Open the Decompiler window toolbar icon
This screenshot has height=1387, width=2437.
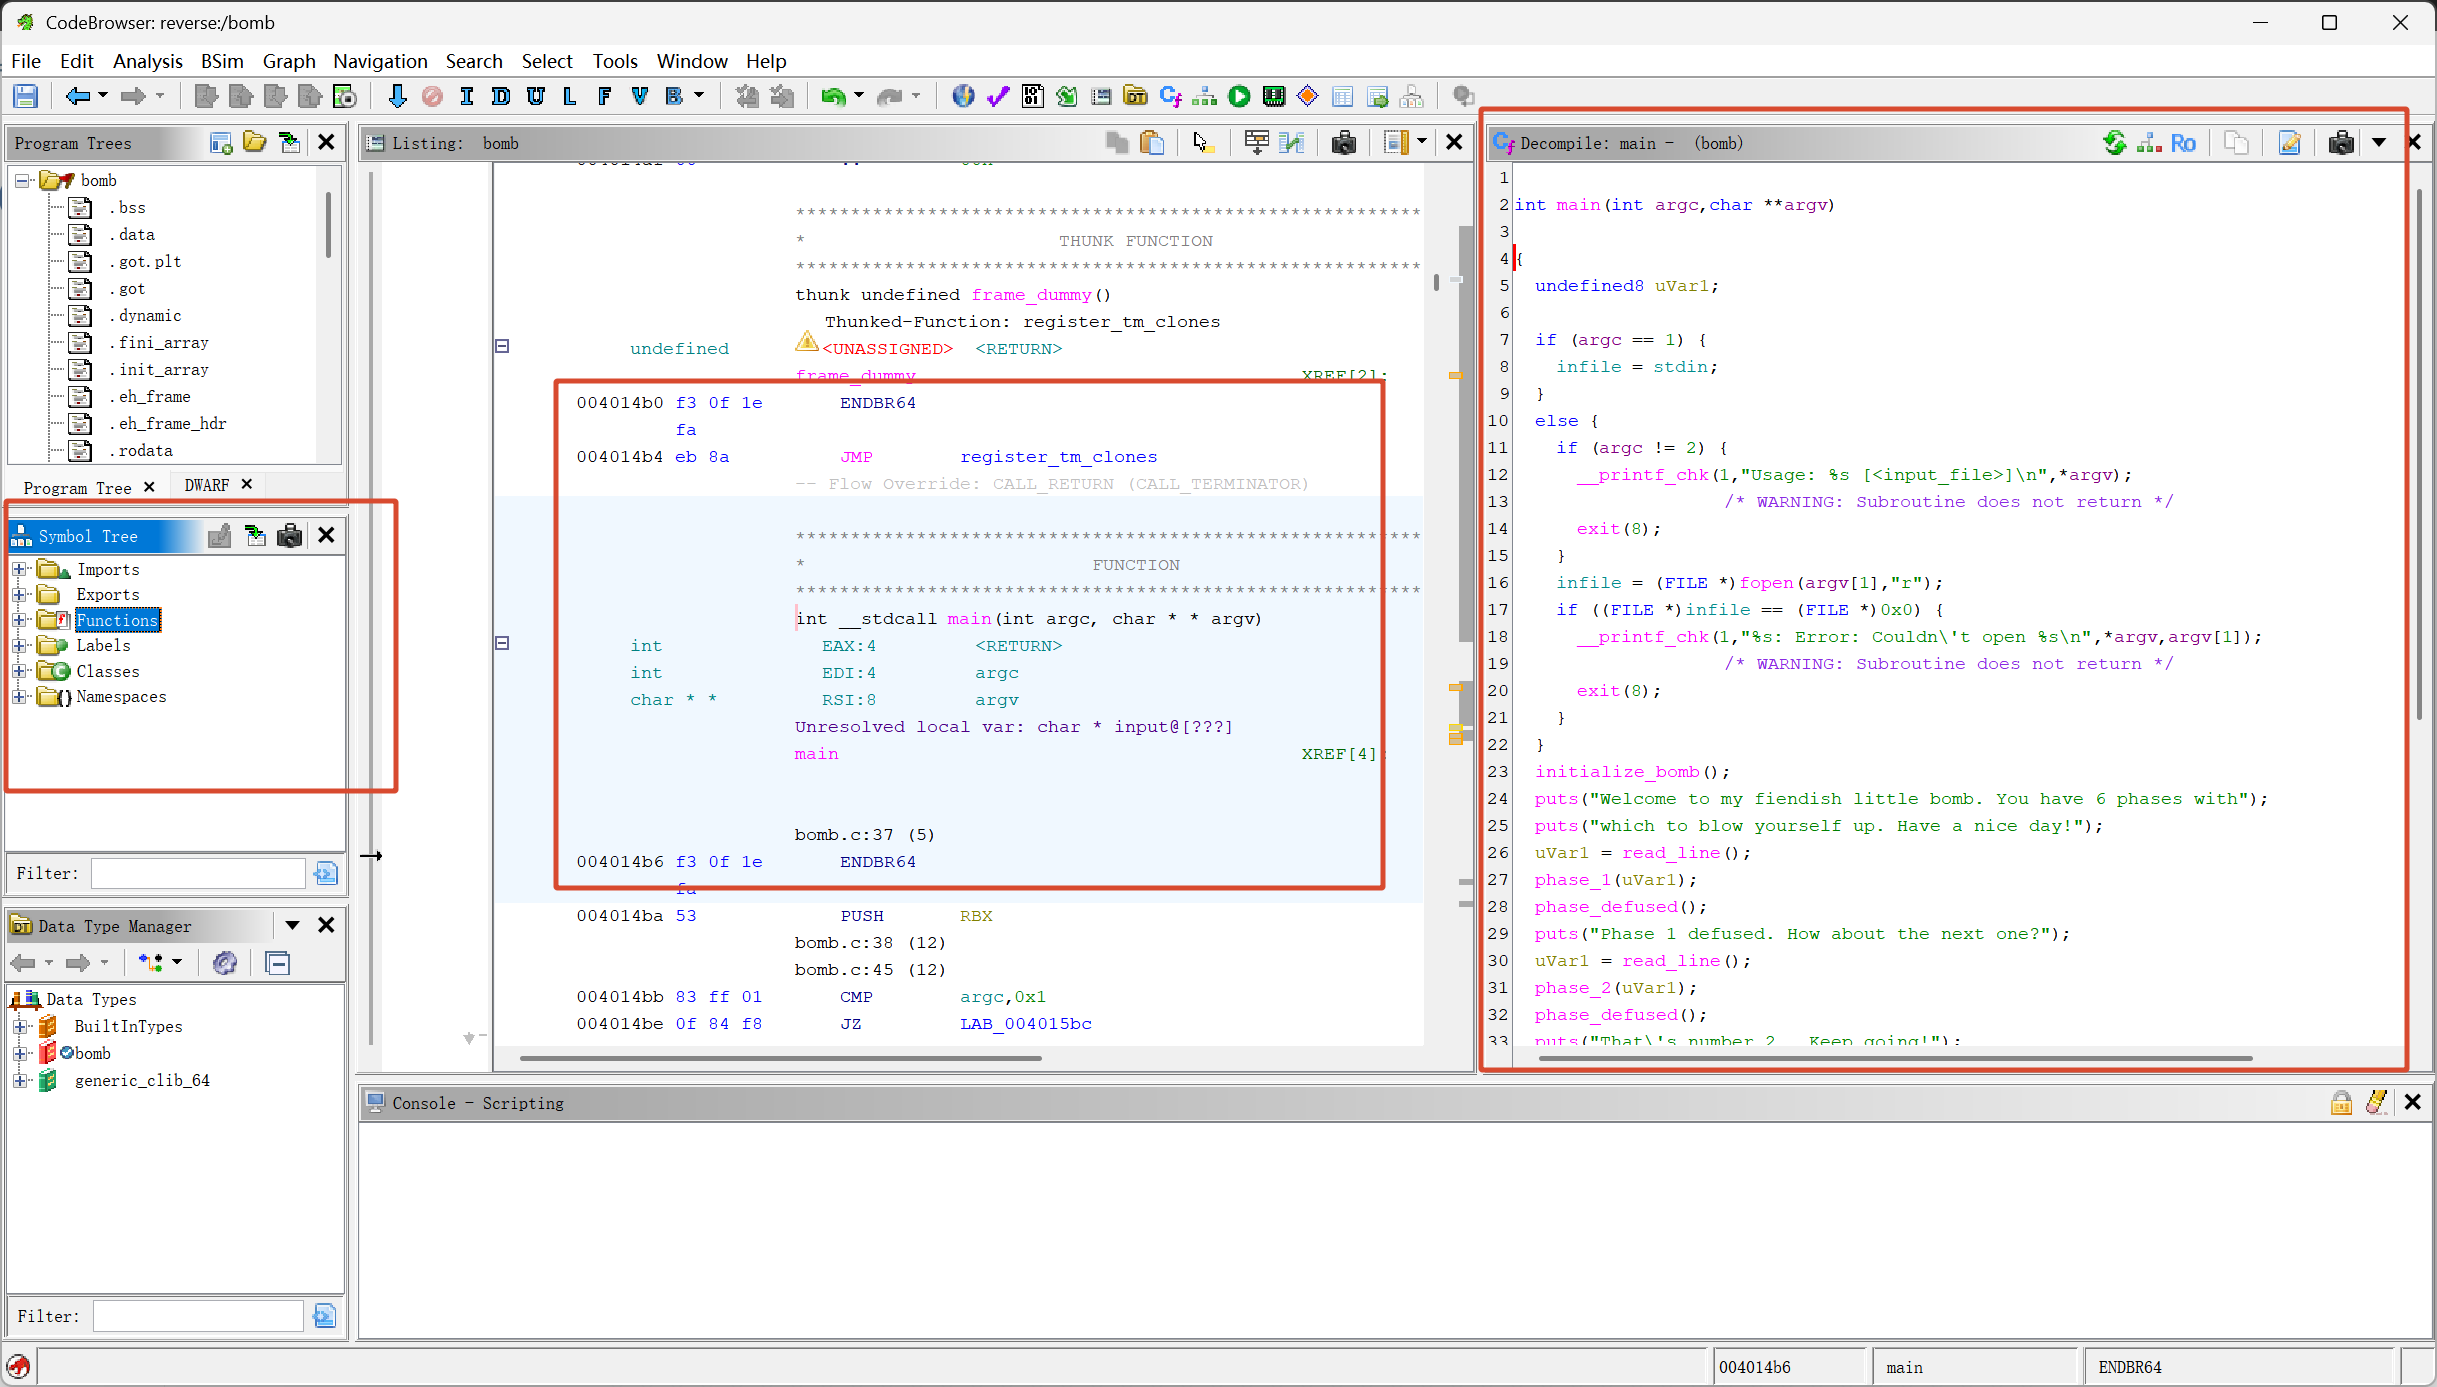coord(1169,96)
